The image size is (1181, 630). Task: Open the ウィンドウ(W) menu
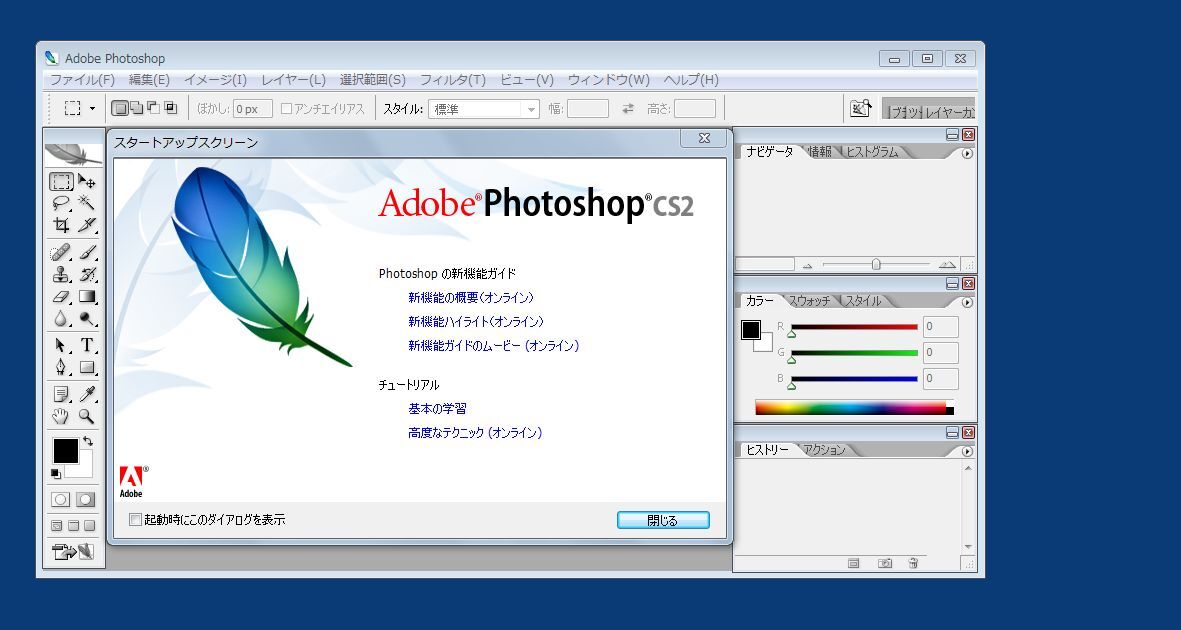[x=609, y=80]
